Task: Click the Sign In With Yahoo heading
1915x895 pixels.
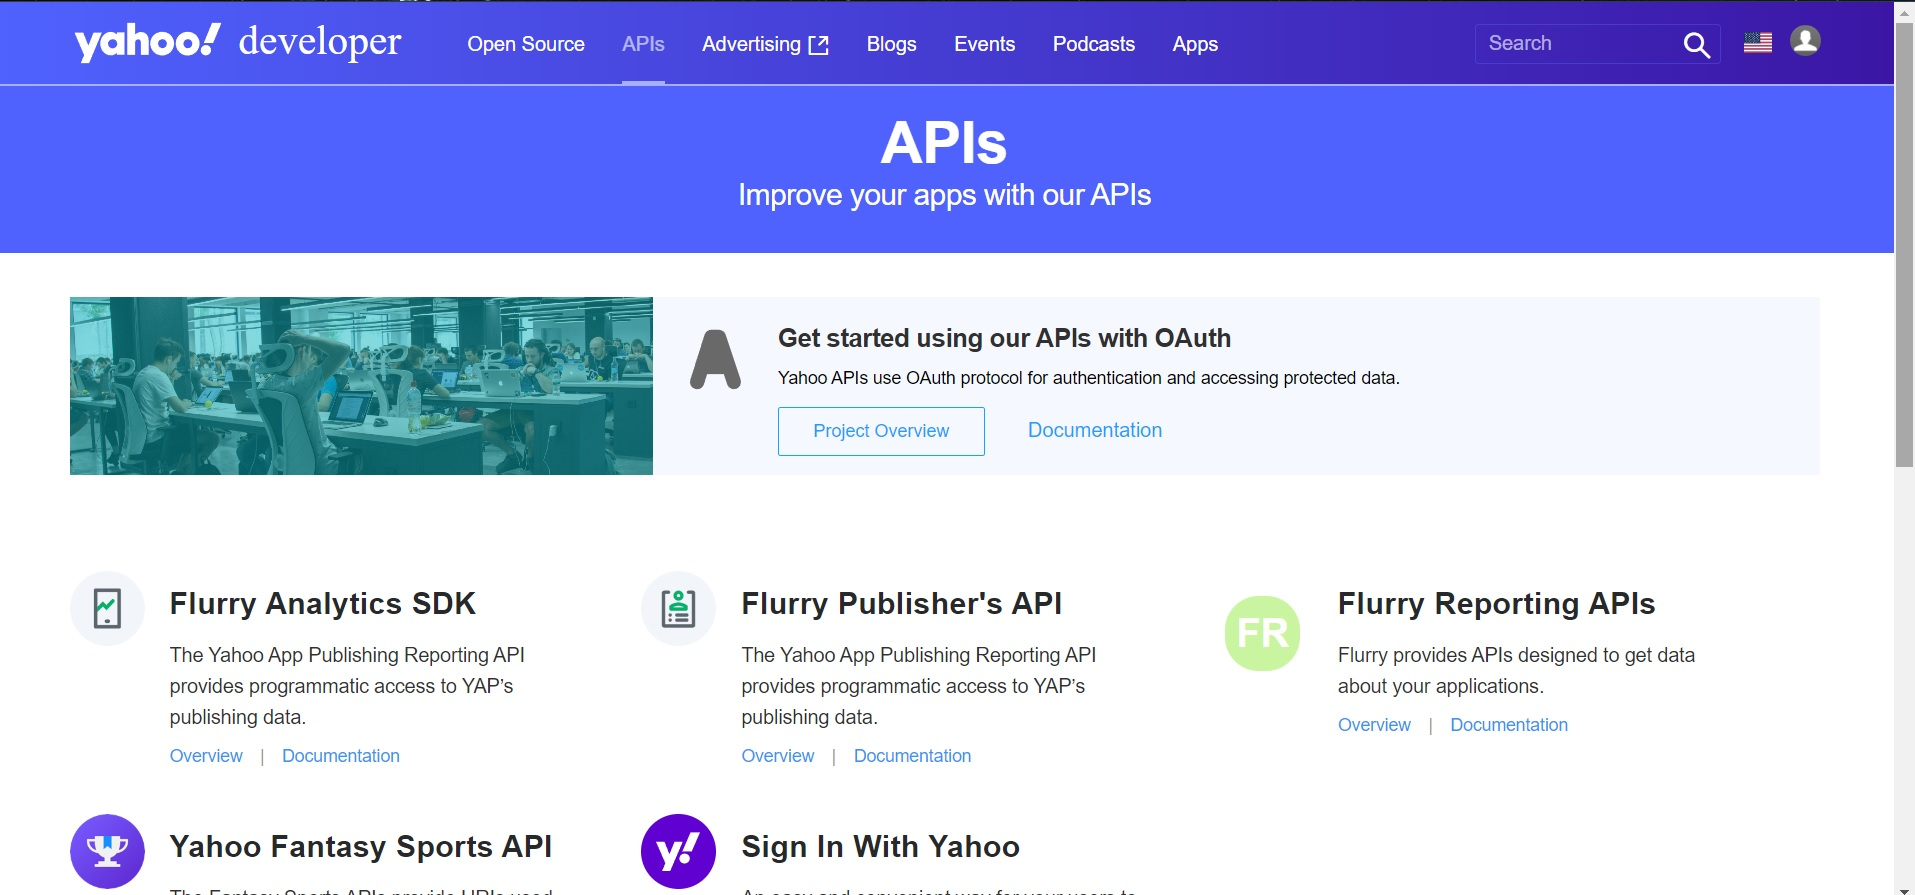Action: pyautogui.click(x=880, y=847)
